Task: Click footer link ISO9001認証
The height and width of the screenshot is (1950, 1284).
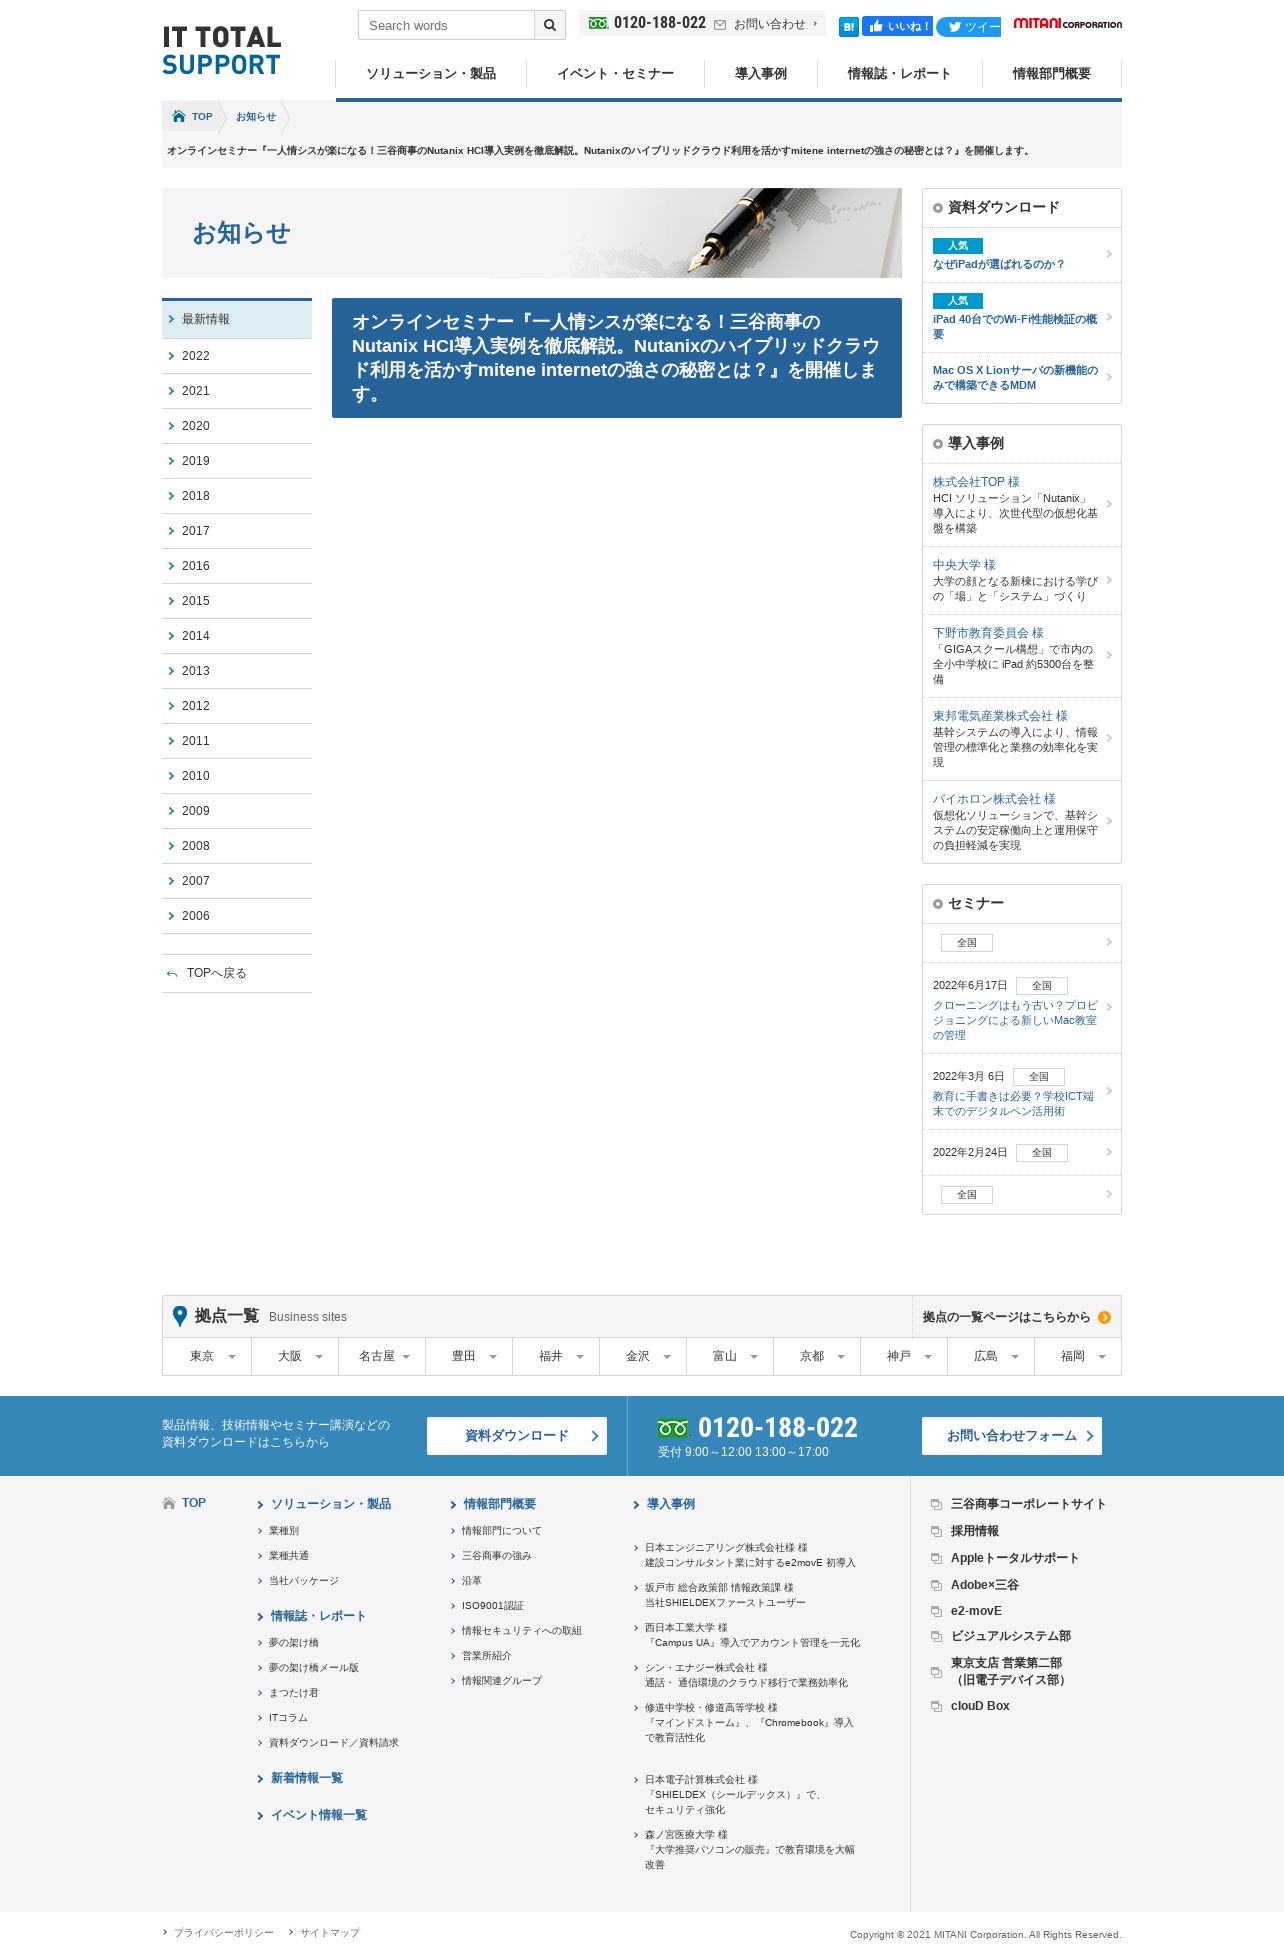Action: tap(493, 1606)
